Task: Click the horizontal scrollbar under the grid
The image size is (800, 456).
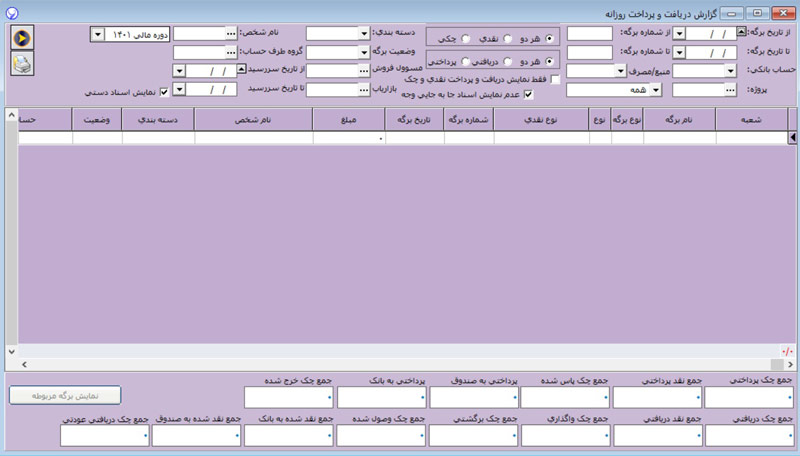Action: tap(400, 365)
